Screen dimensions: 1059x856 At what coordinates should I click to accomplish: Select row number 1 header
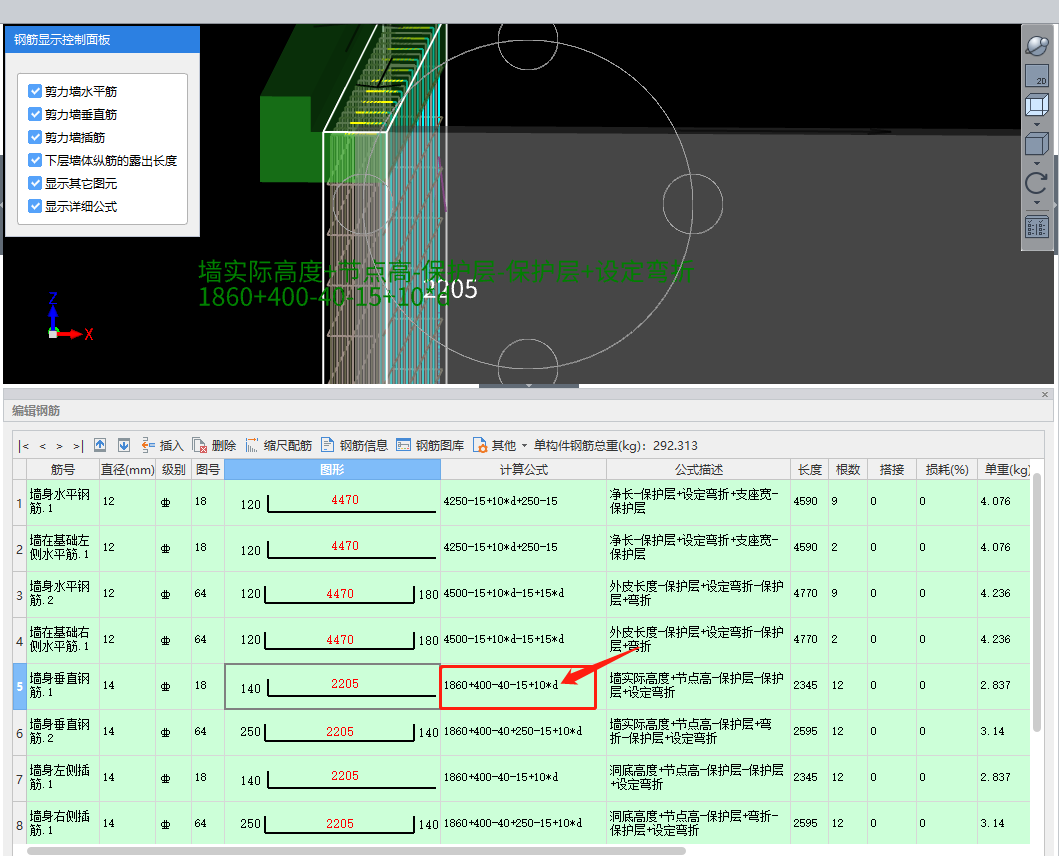coord(20,503)
